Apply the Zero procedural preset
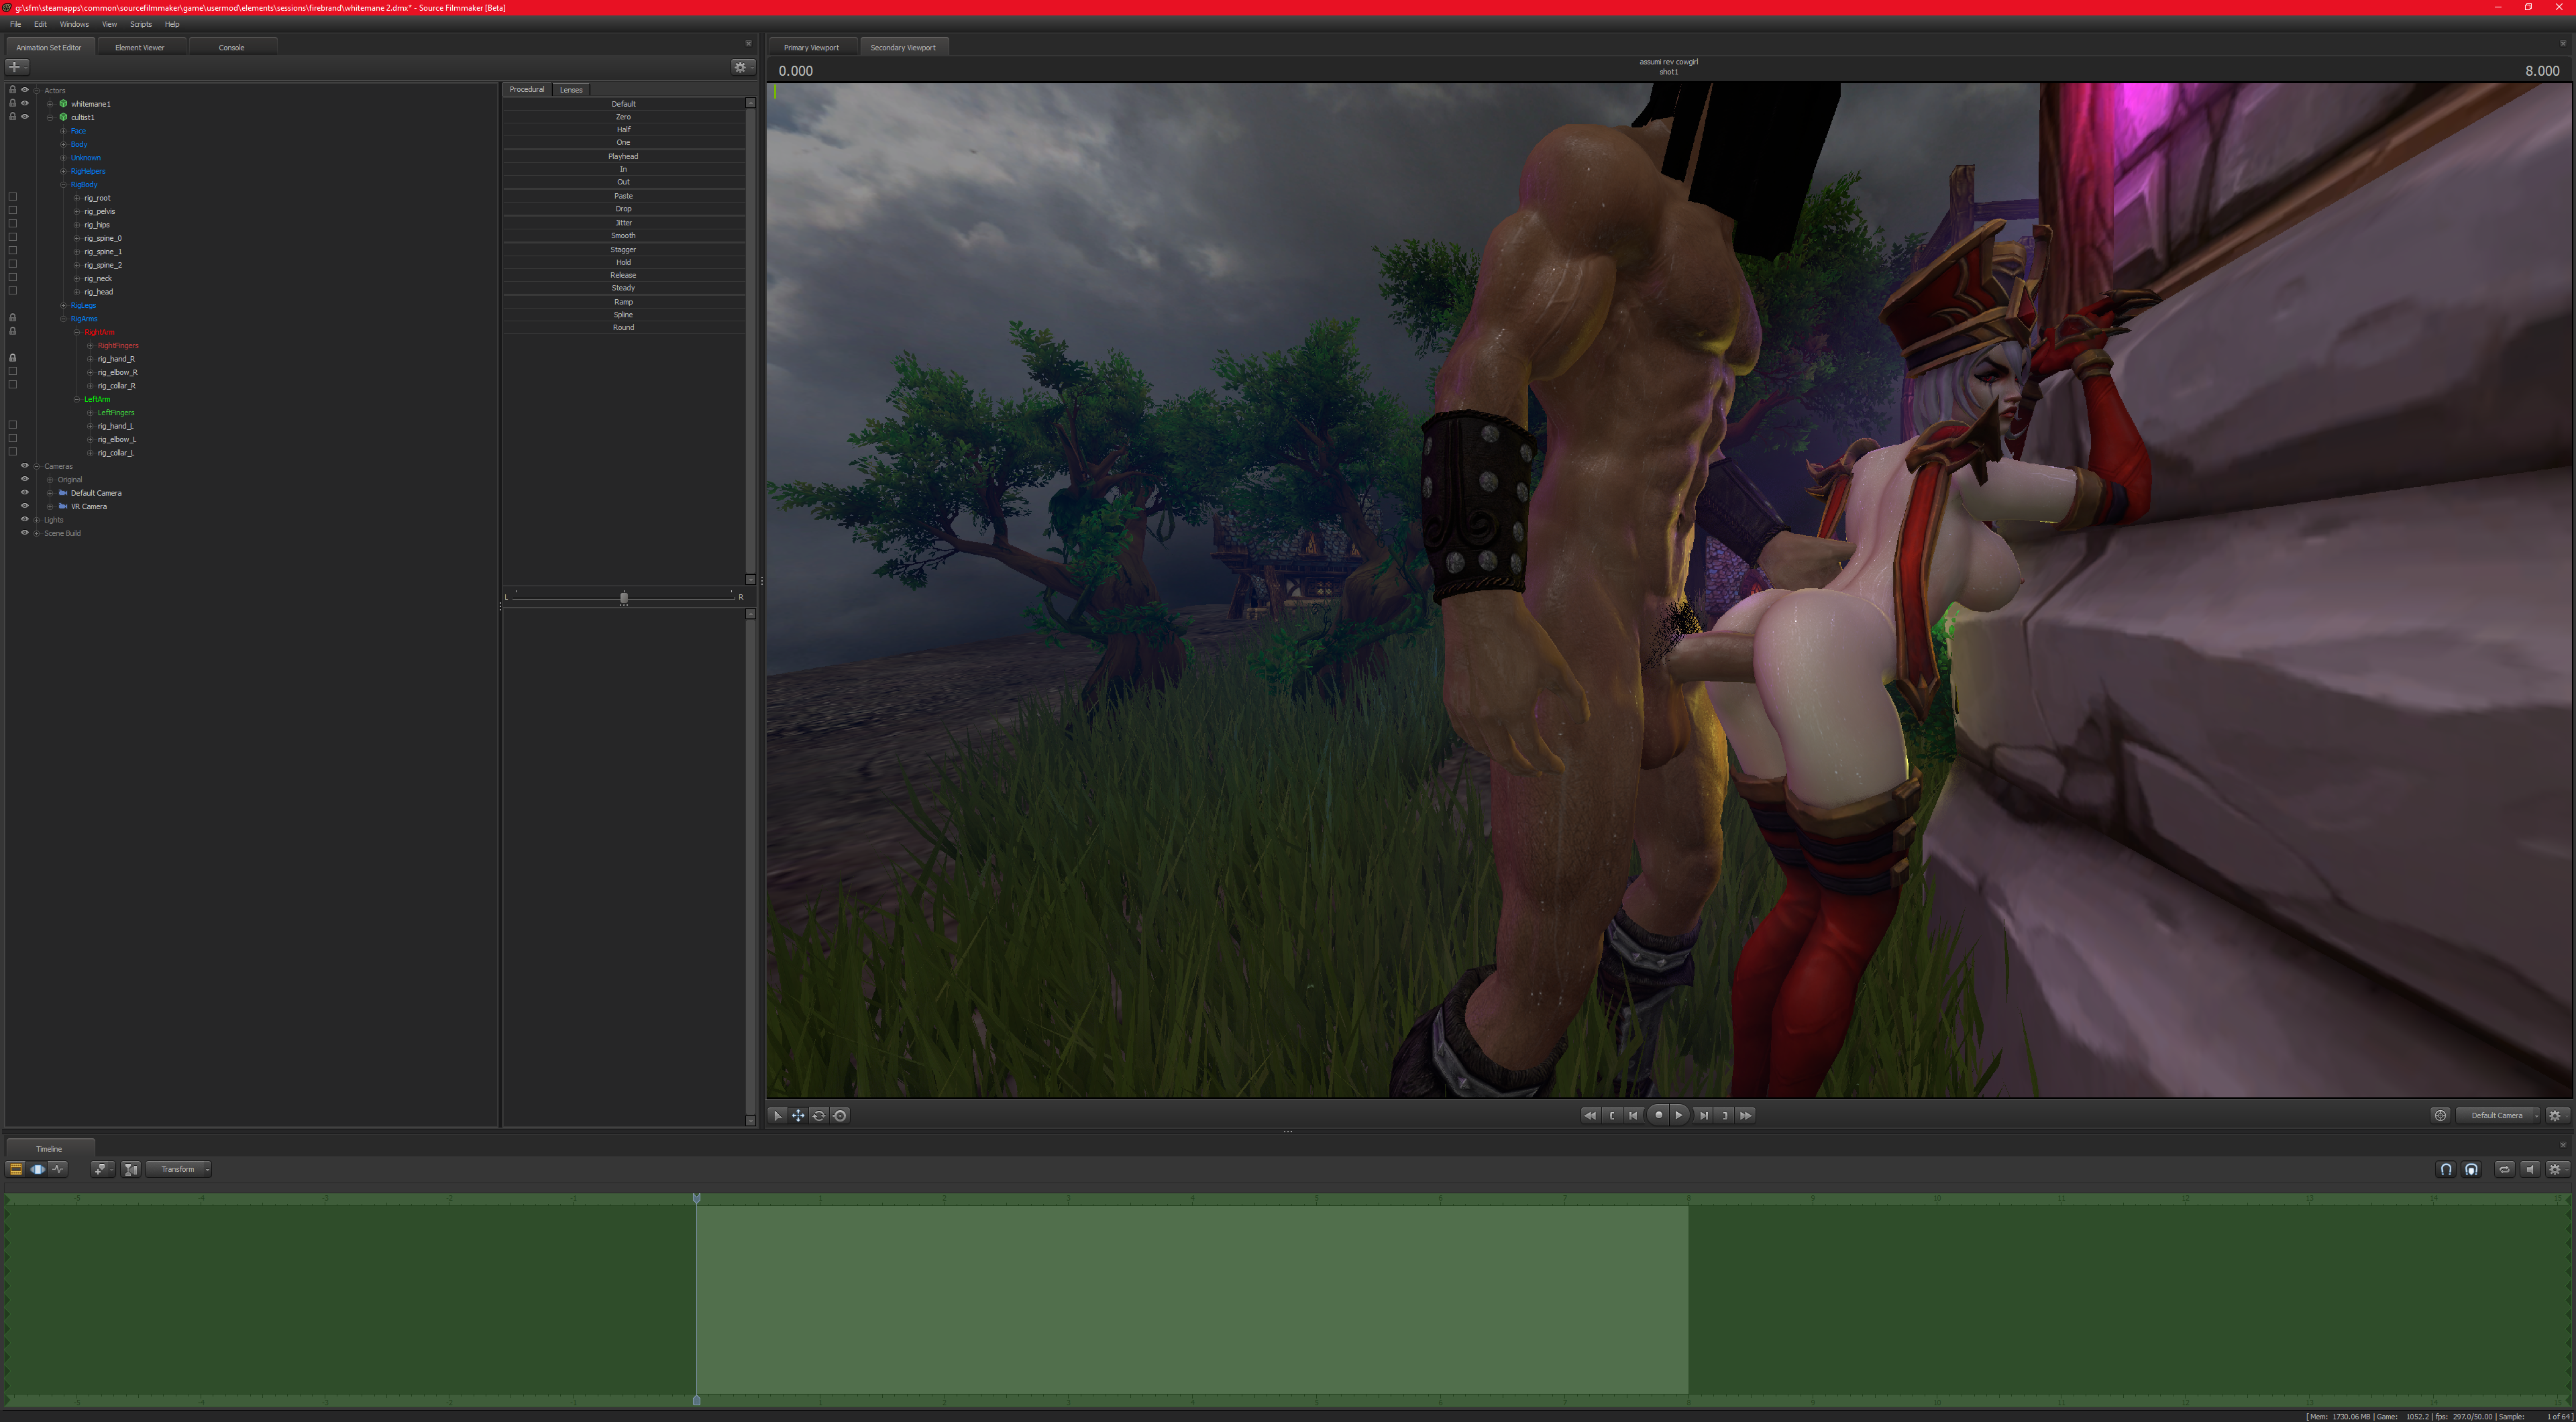Image resolution: width=2576 pixels, height=1422 pixels. click(624, 117)
